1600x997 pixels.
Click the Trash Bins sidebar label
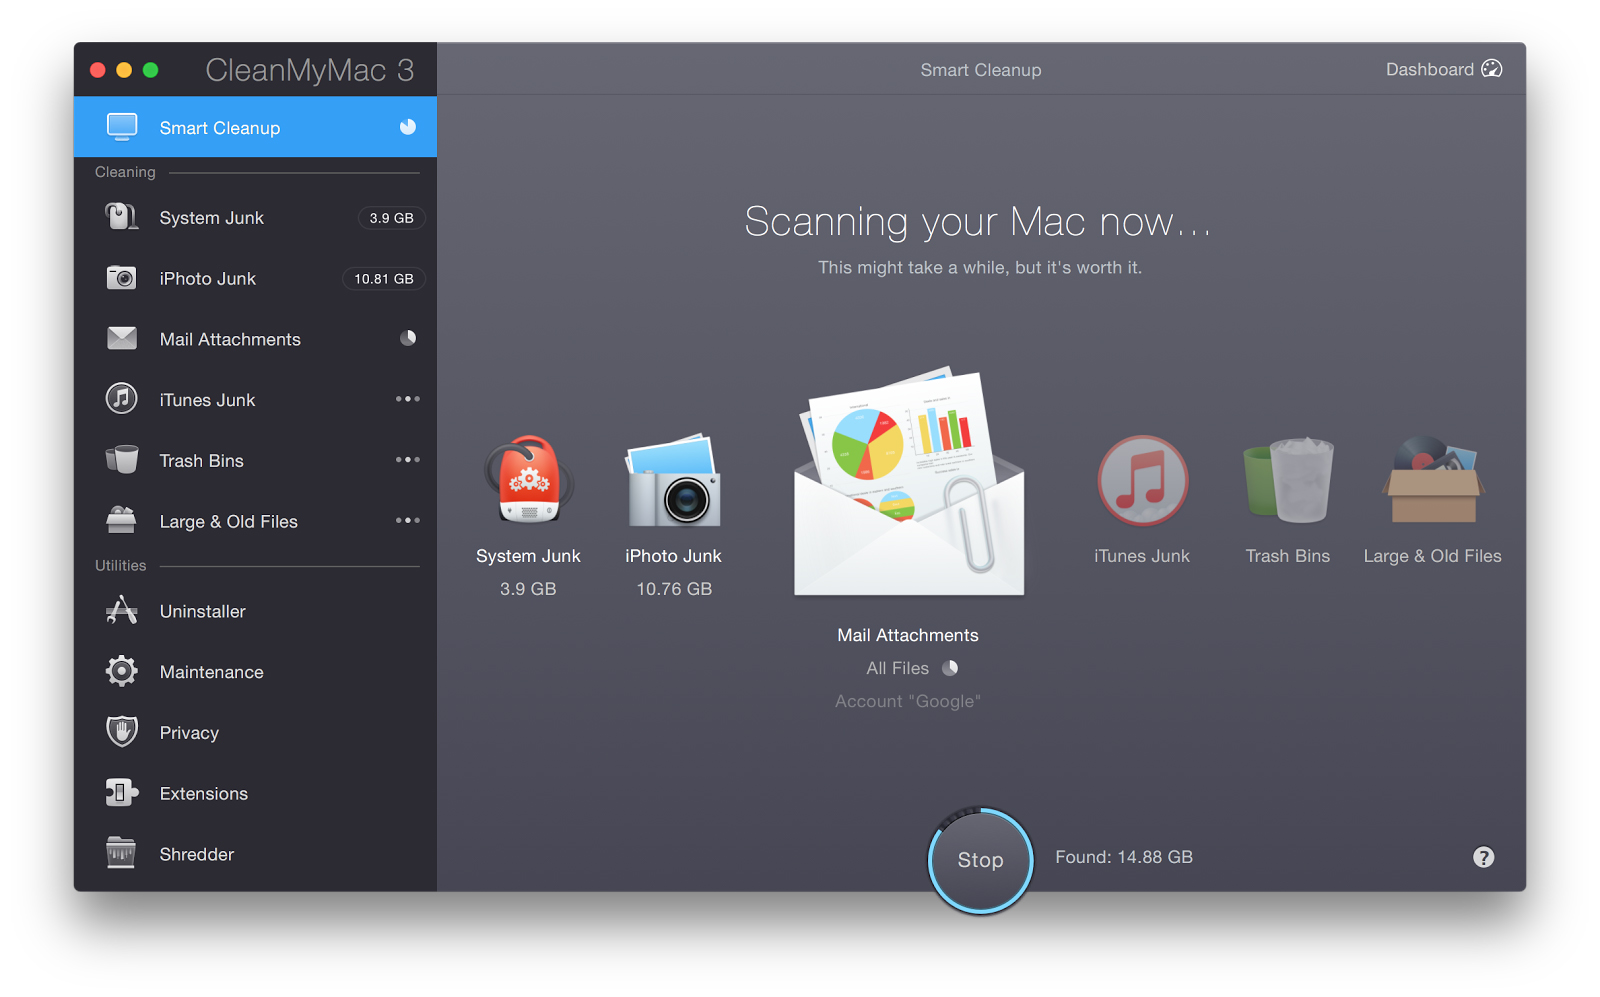(202, 461)
